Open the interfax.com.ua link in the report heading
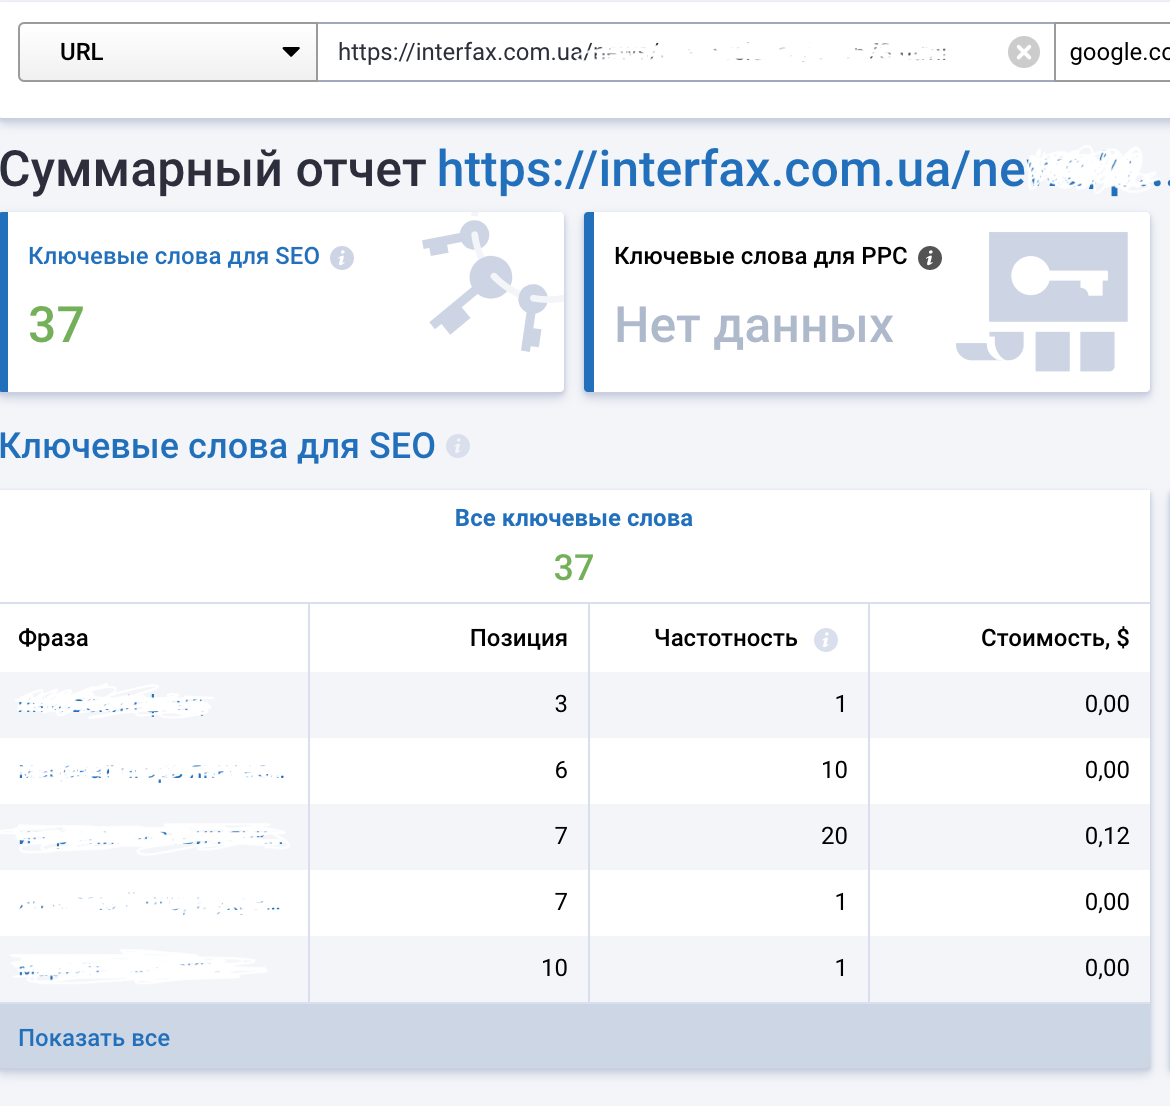Image resolution: width=1170 pixels, height=1106 pixels. [x=803, y=170]
